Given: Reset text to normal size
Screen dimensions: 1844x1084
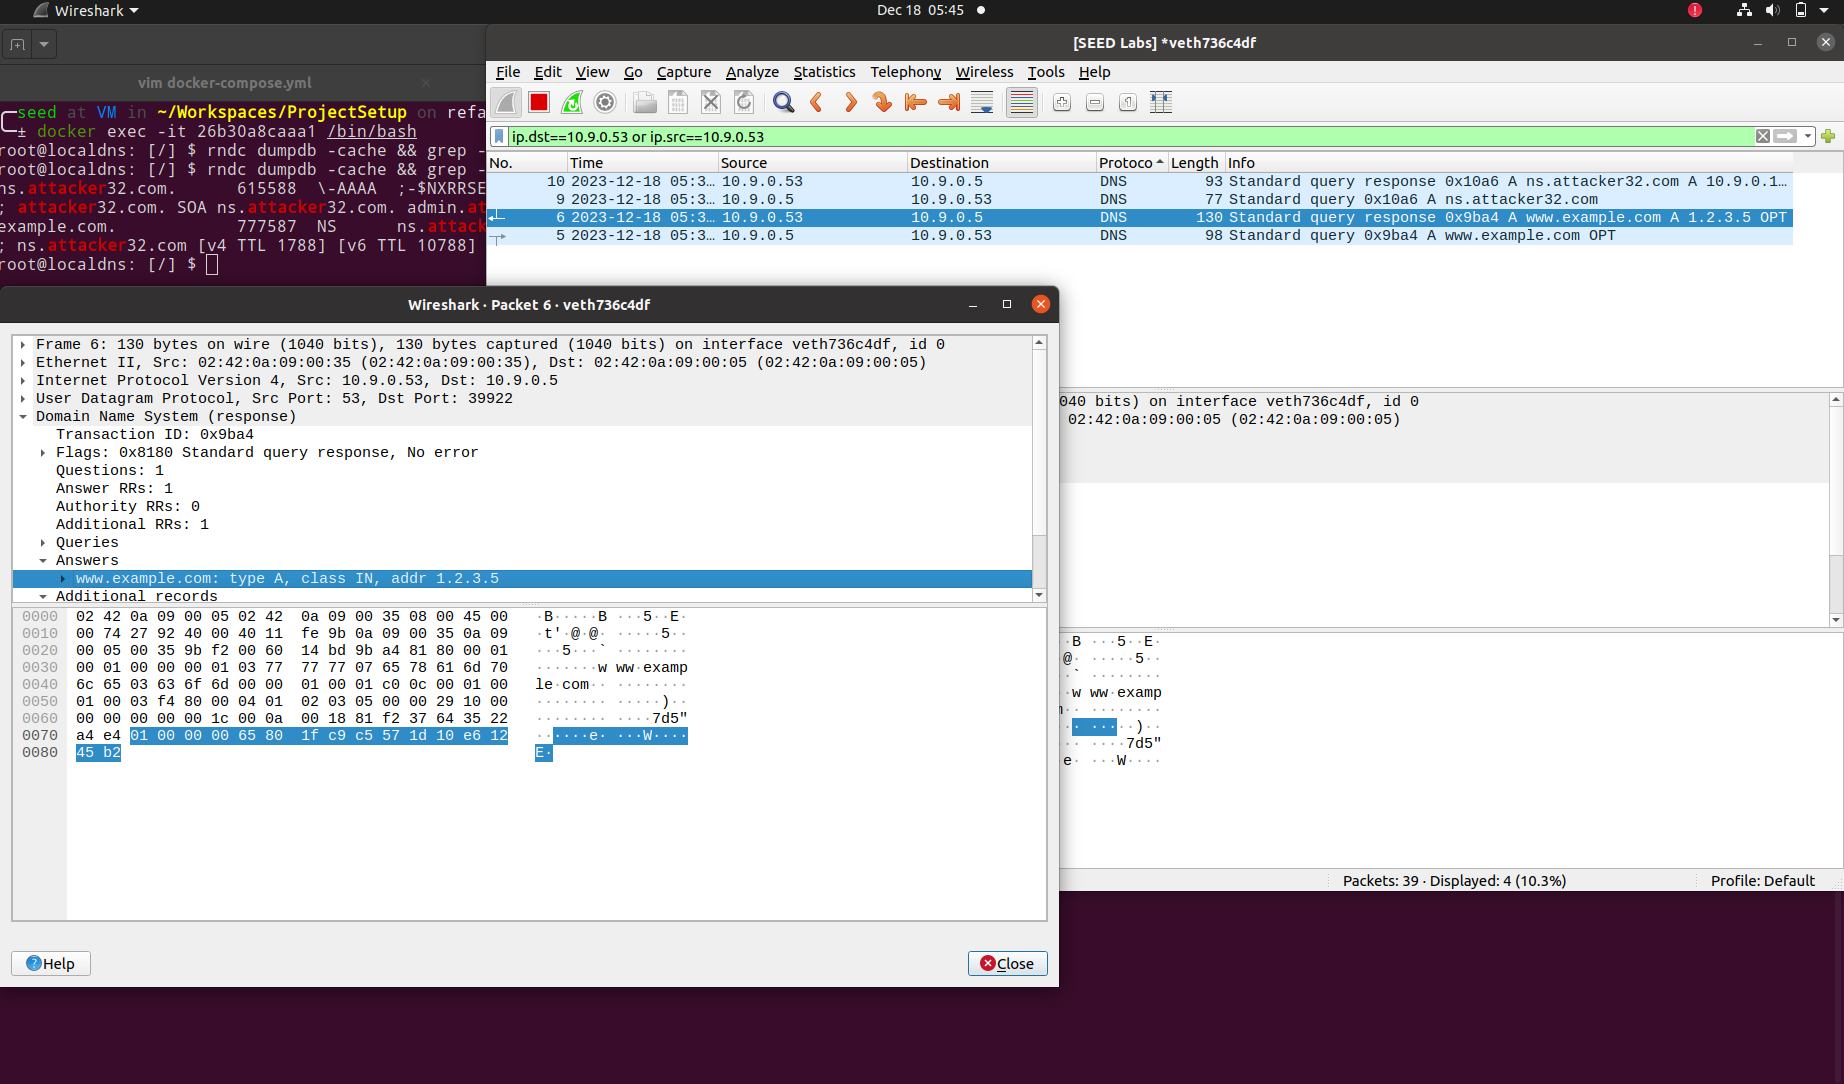Looking at the screenshot, I should tap(1128, 102).
